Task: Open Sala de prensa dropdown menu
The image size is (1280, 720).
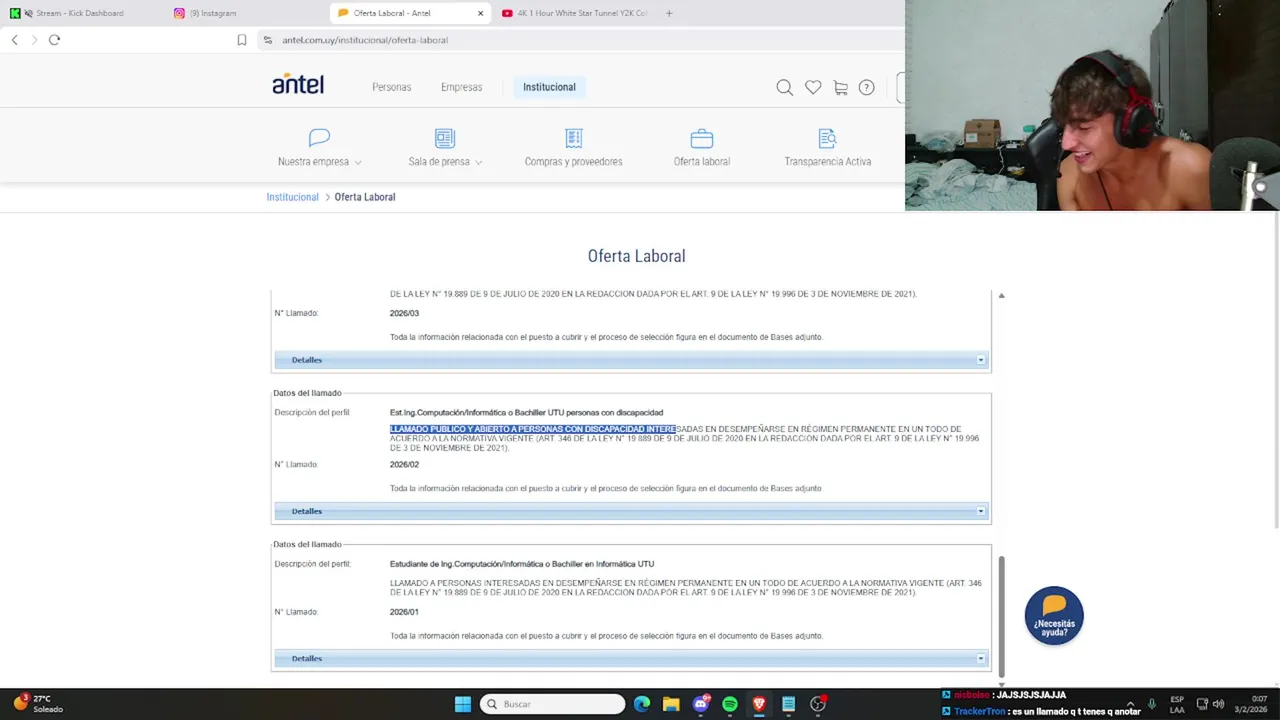Action: (x=445, y=161)
